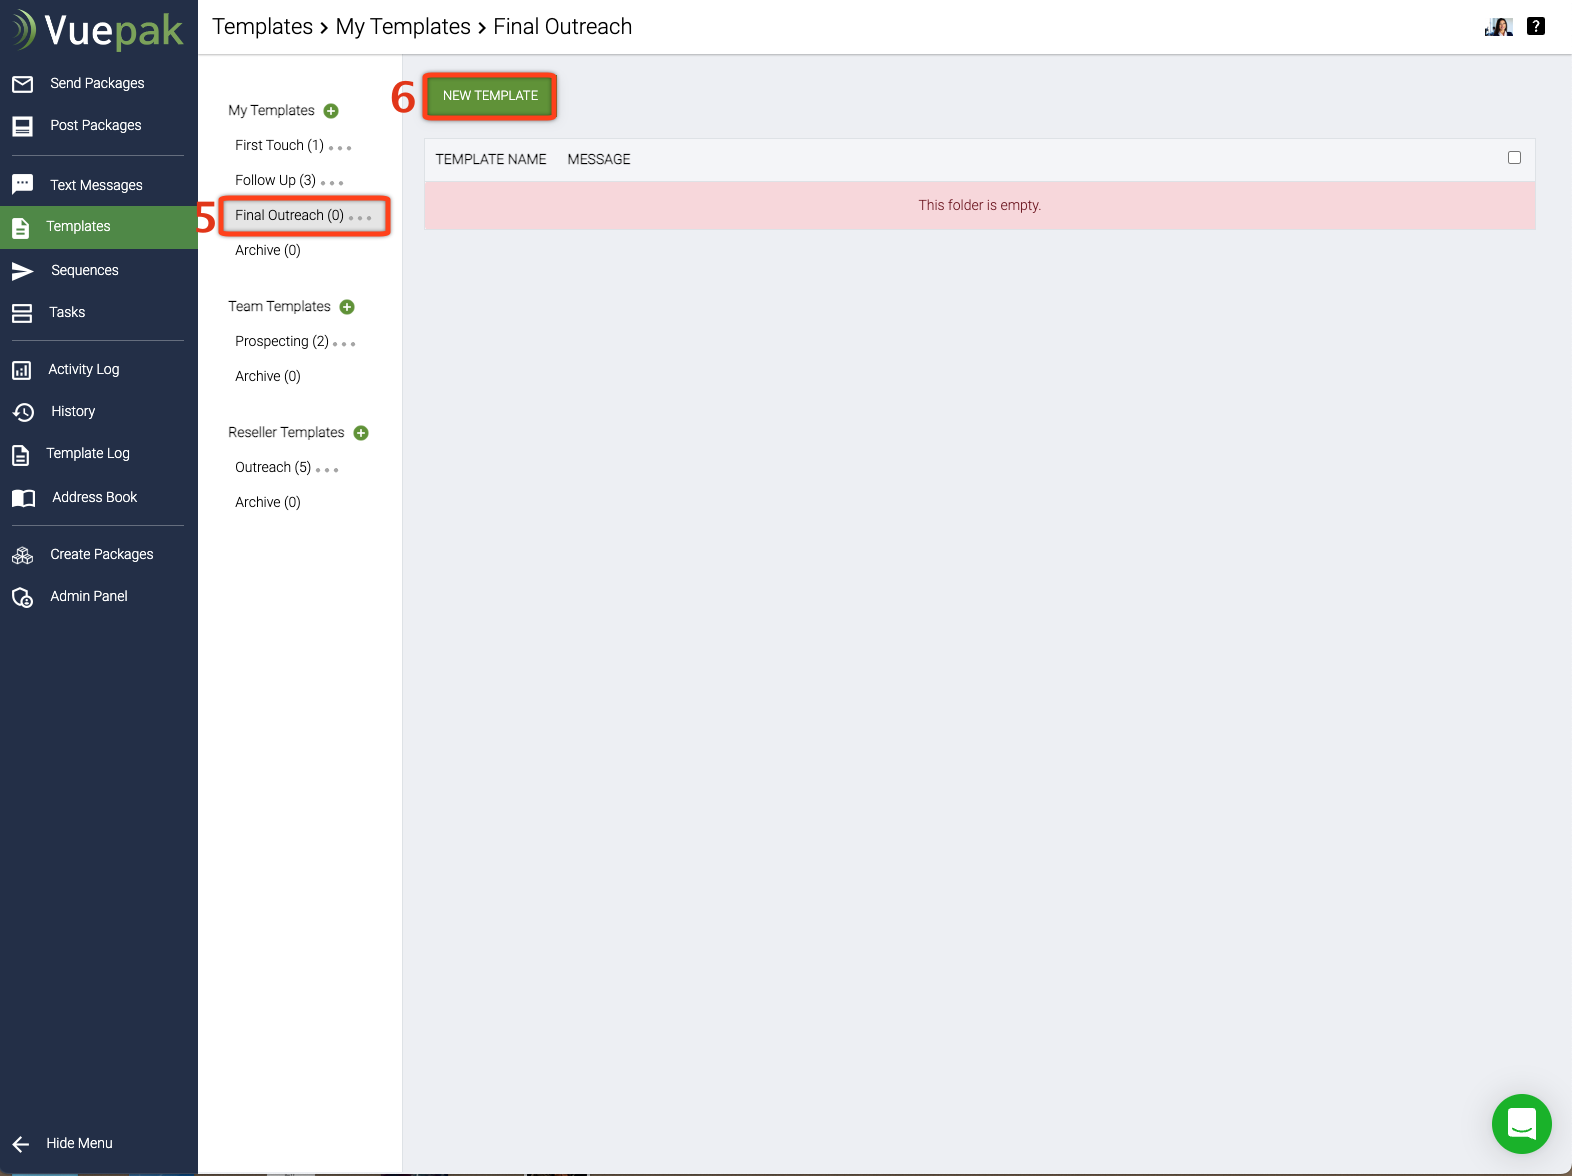Open options menu for First Touch folder

340,148
